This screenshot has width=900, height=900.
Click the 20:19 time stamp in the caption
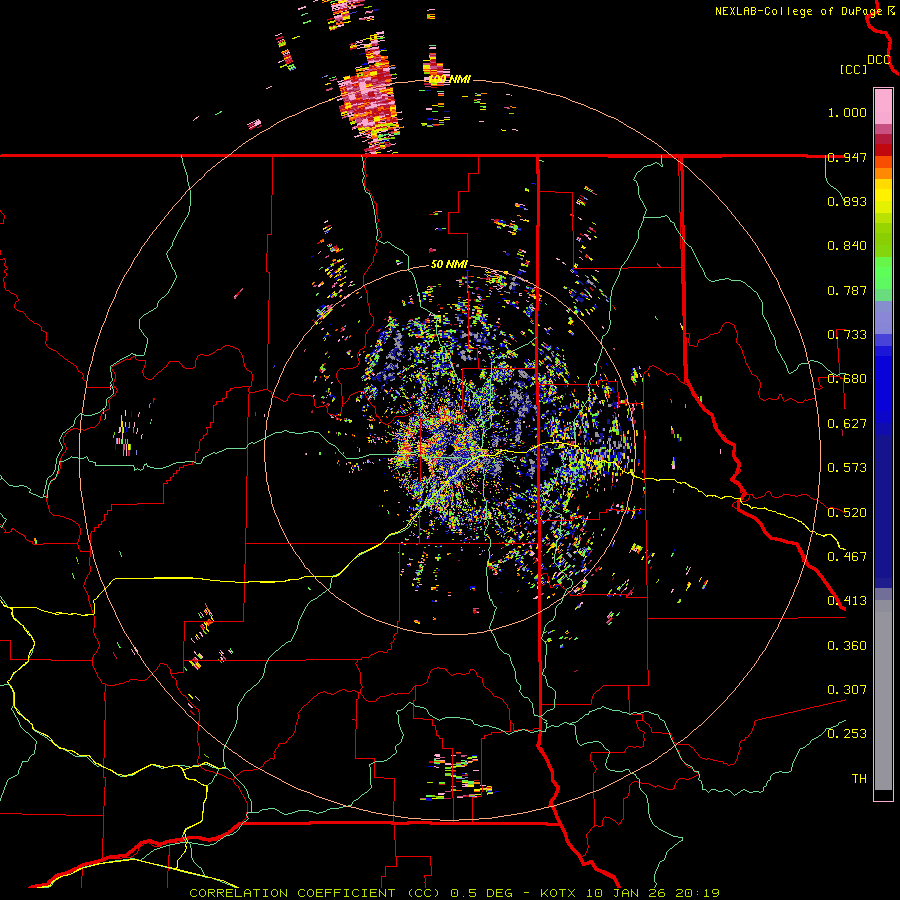coord(698,893)
